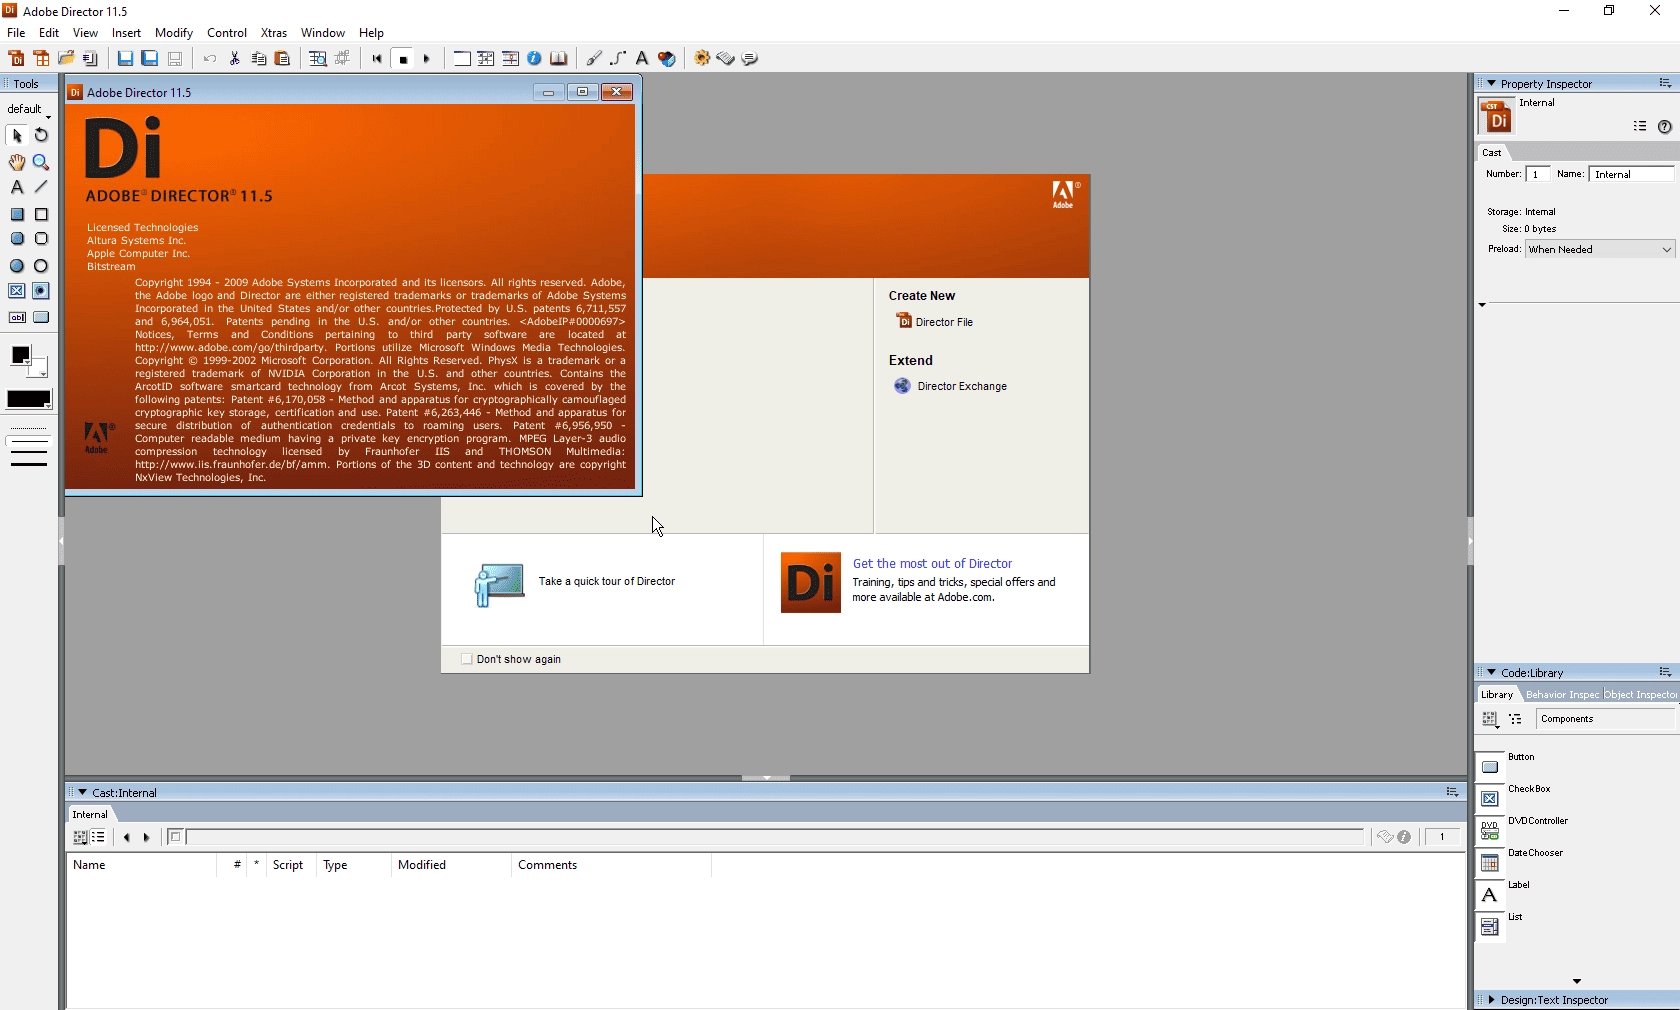Switch to Behavior Inspector tab

click(x=1561, y=695)
